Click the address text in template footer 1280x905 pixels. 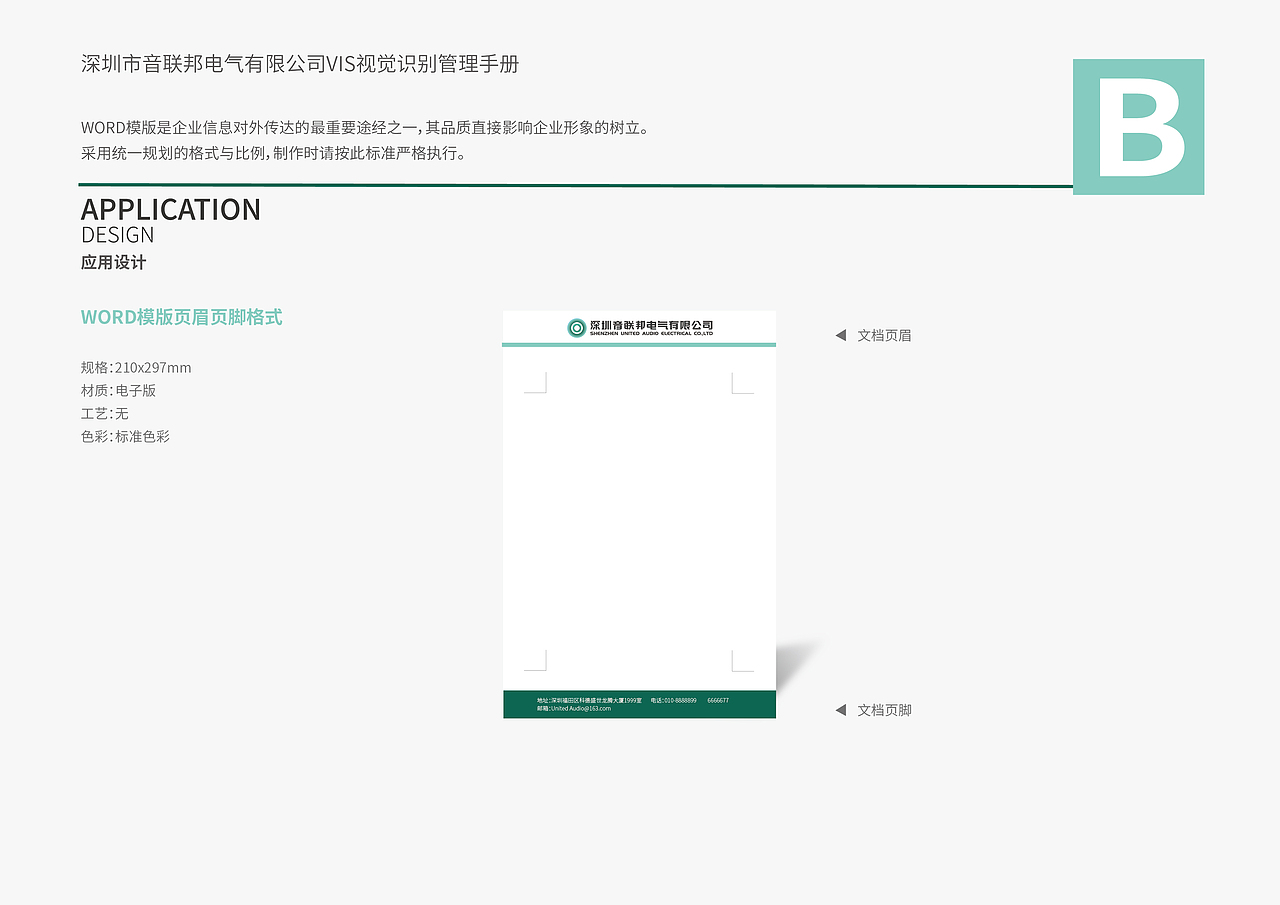pyautogui.click(x=589, y=700)
